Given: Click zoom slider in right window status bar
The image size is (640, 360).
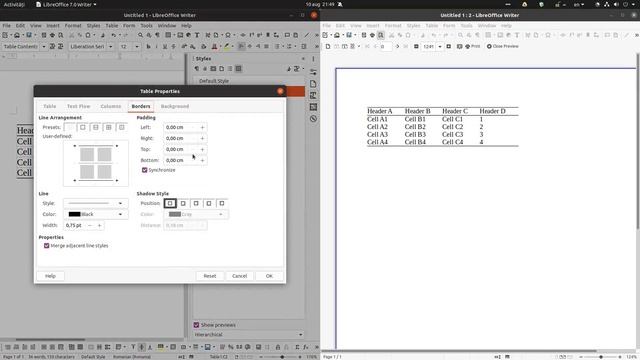Looking at the screenshot, I should click(x=600, y=357).
